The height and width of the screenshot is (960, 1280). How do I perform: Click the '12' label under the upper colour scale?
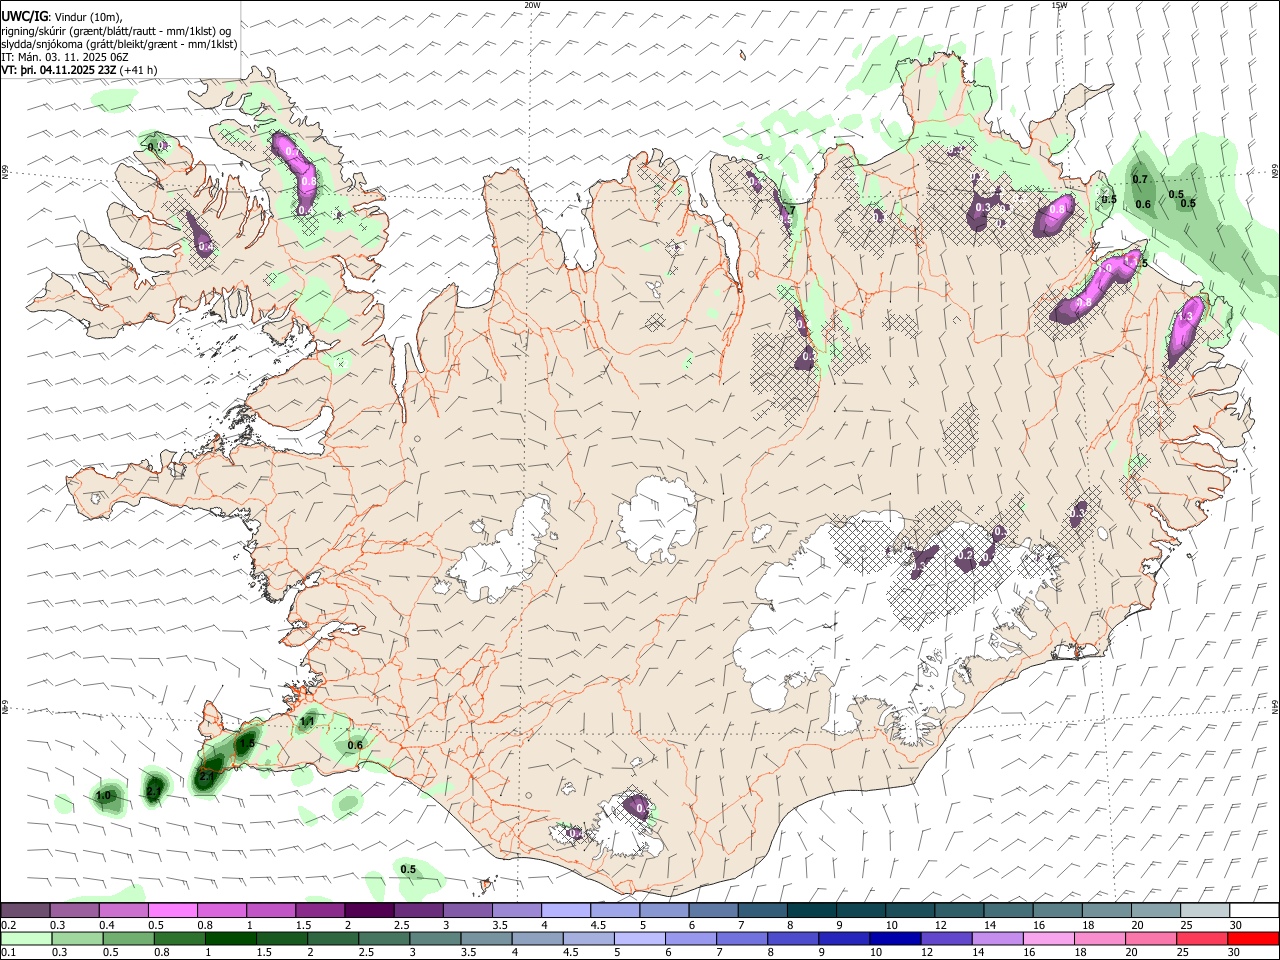(941, 925)
